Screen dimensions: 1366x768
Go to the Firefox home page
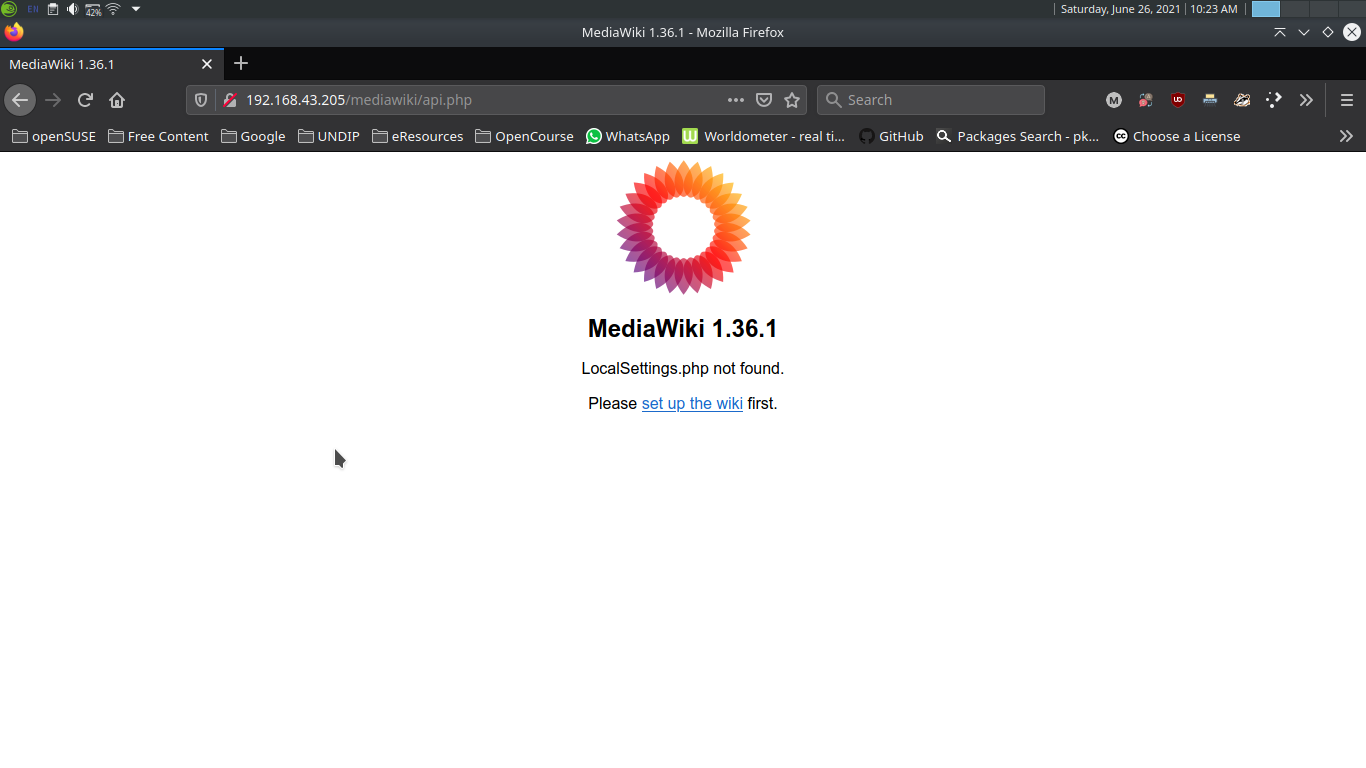(x=117, y=100)
